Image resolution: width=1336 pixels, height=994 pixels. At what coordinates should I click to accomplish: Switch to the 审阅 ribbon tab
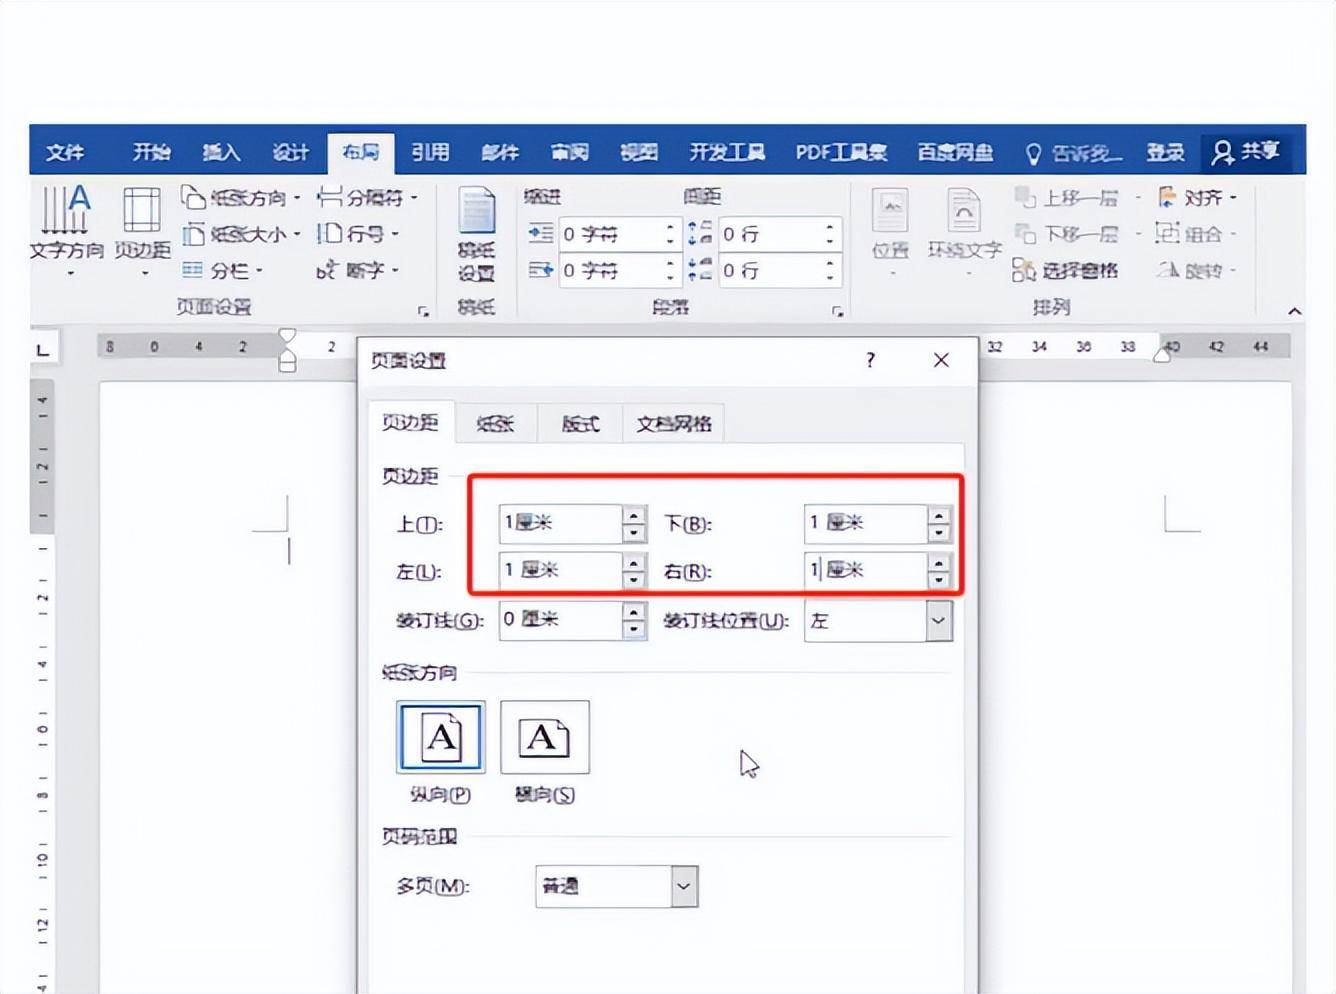coord(569,152)
